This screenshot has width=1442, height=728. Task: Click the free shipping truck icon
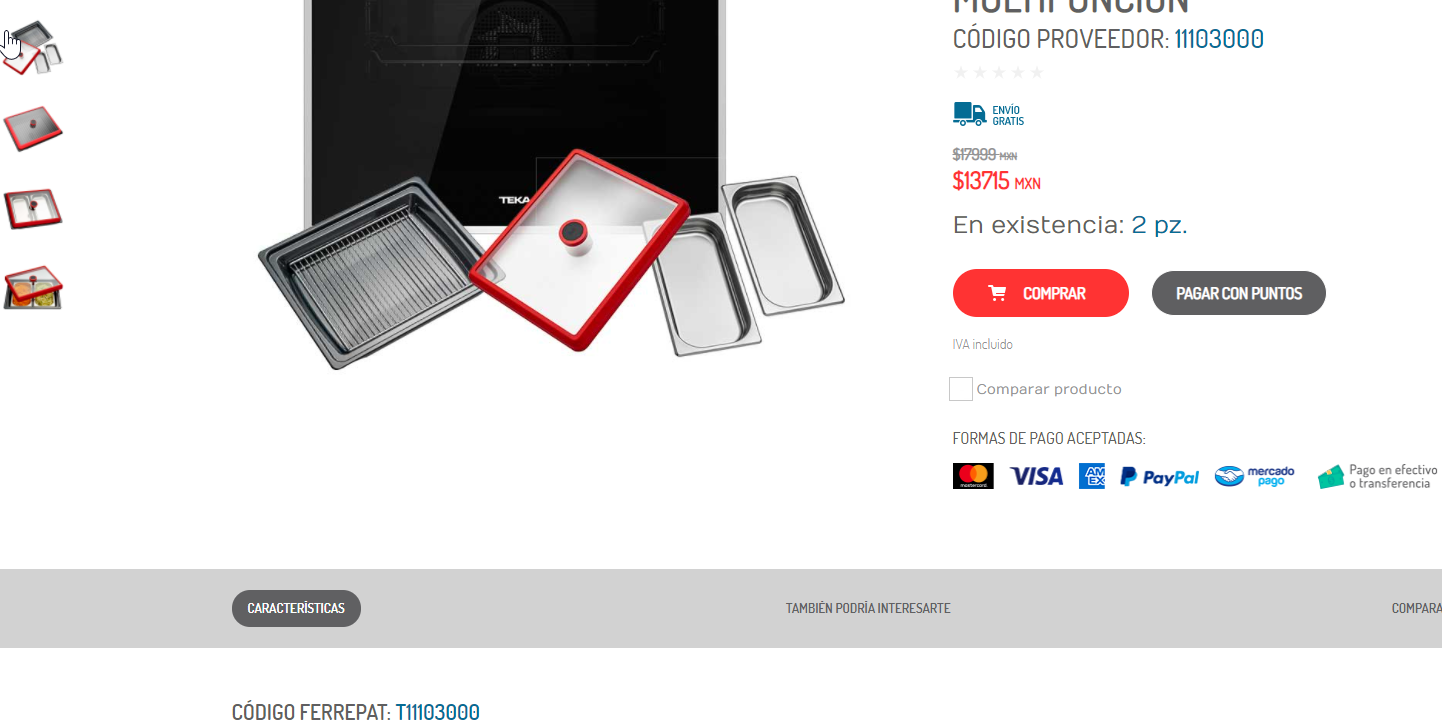969,114
